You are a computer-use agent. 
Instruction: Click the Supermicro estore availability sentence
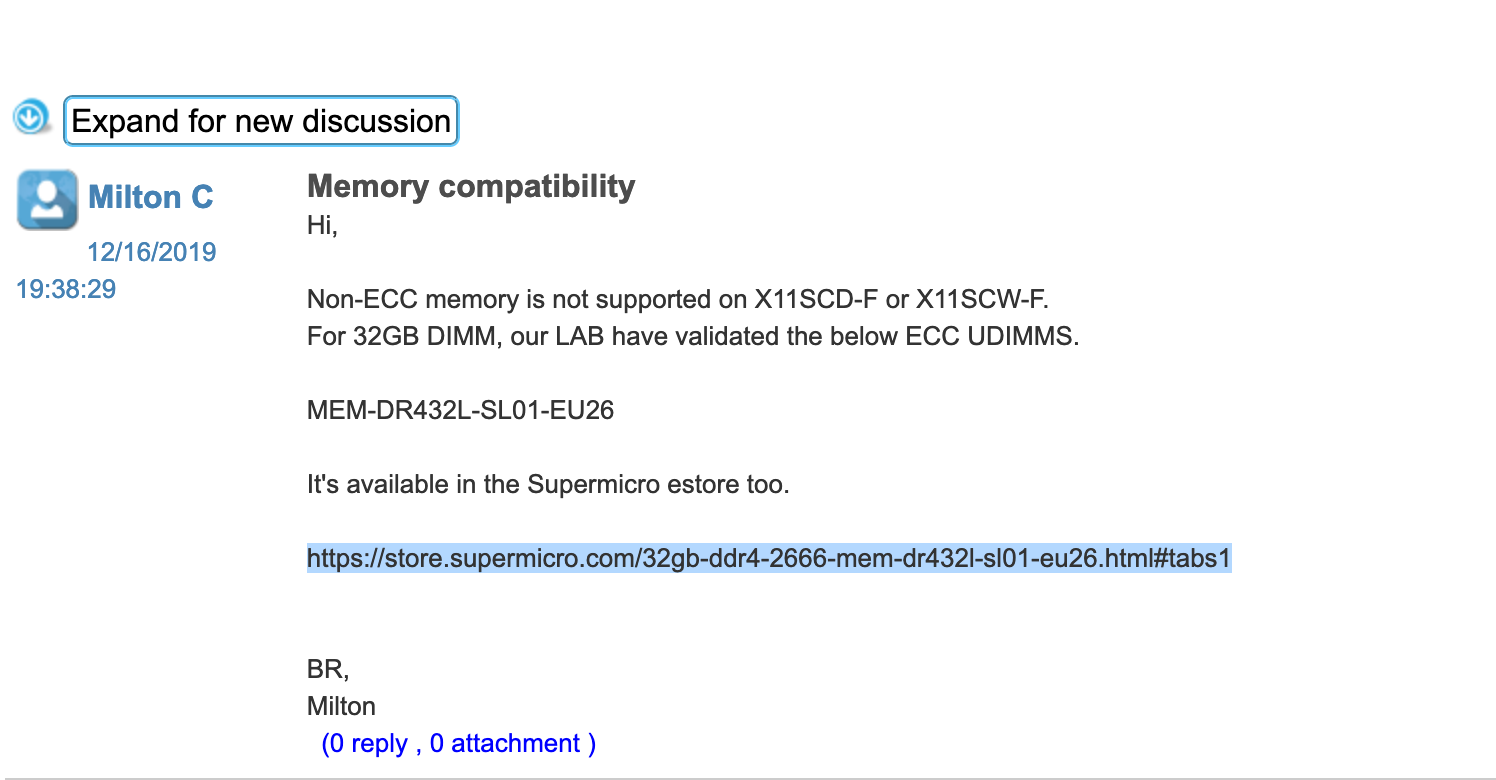(x=548, y=485)
